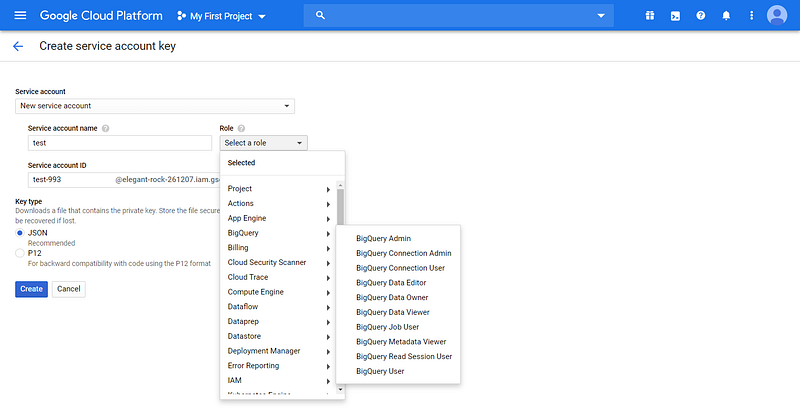
Task: Select the JSON key type
Action: click(x=20, y=233)
